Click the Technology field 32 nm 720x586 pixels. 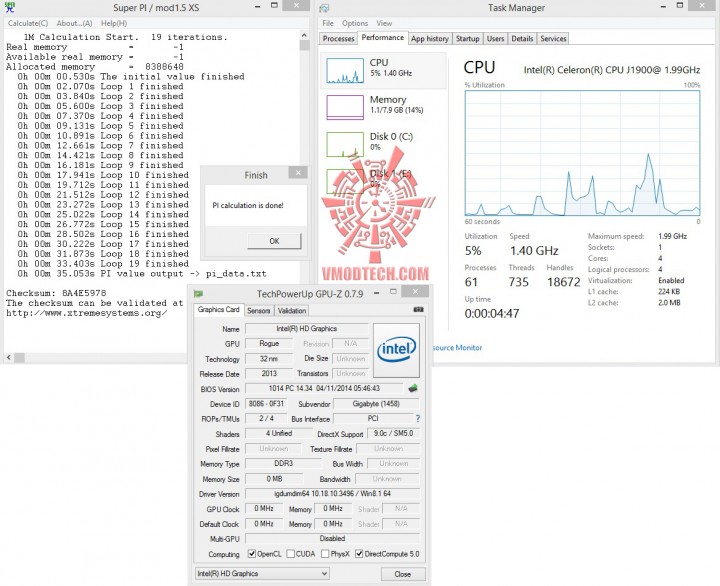pyautogui.click(x=269, y=359)
